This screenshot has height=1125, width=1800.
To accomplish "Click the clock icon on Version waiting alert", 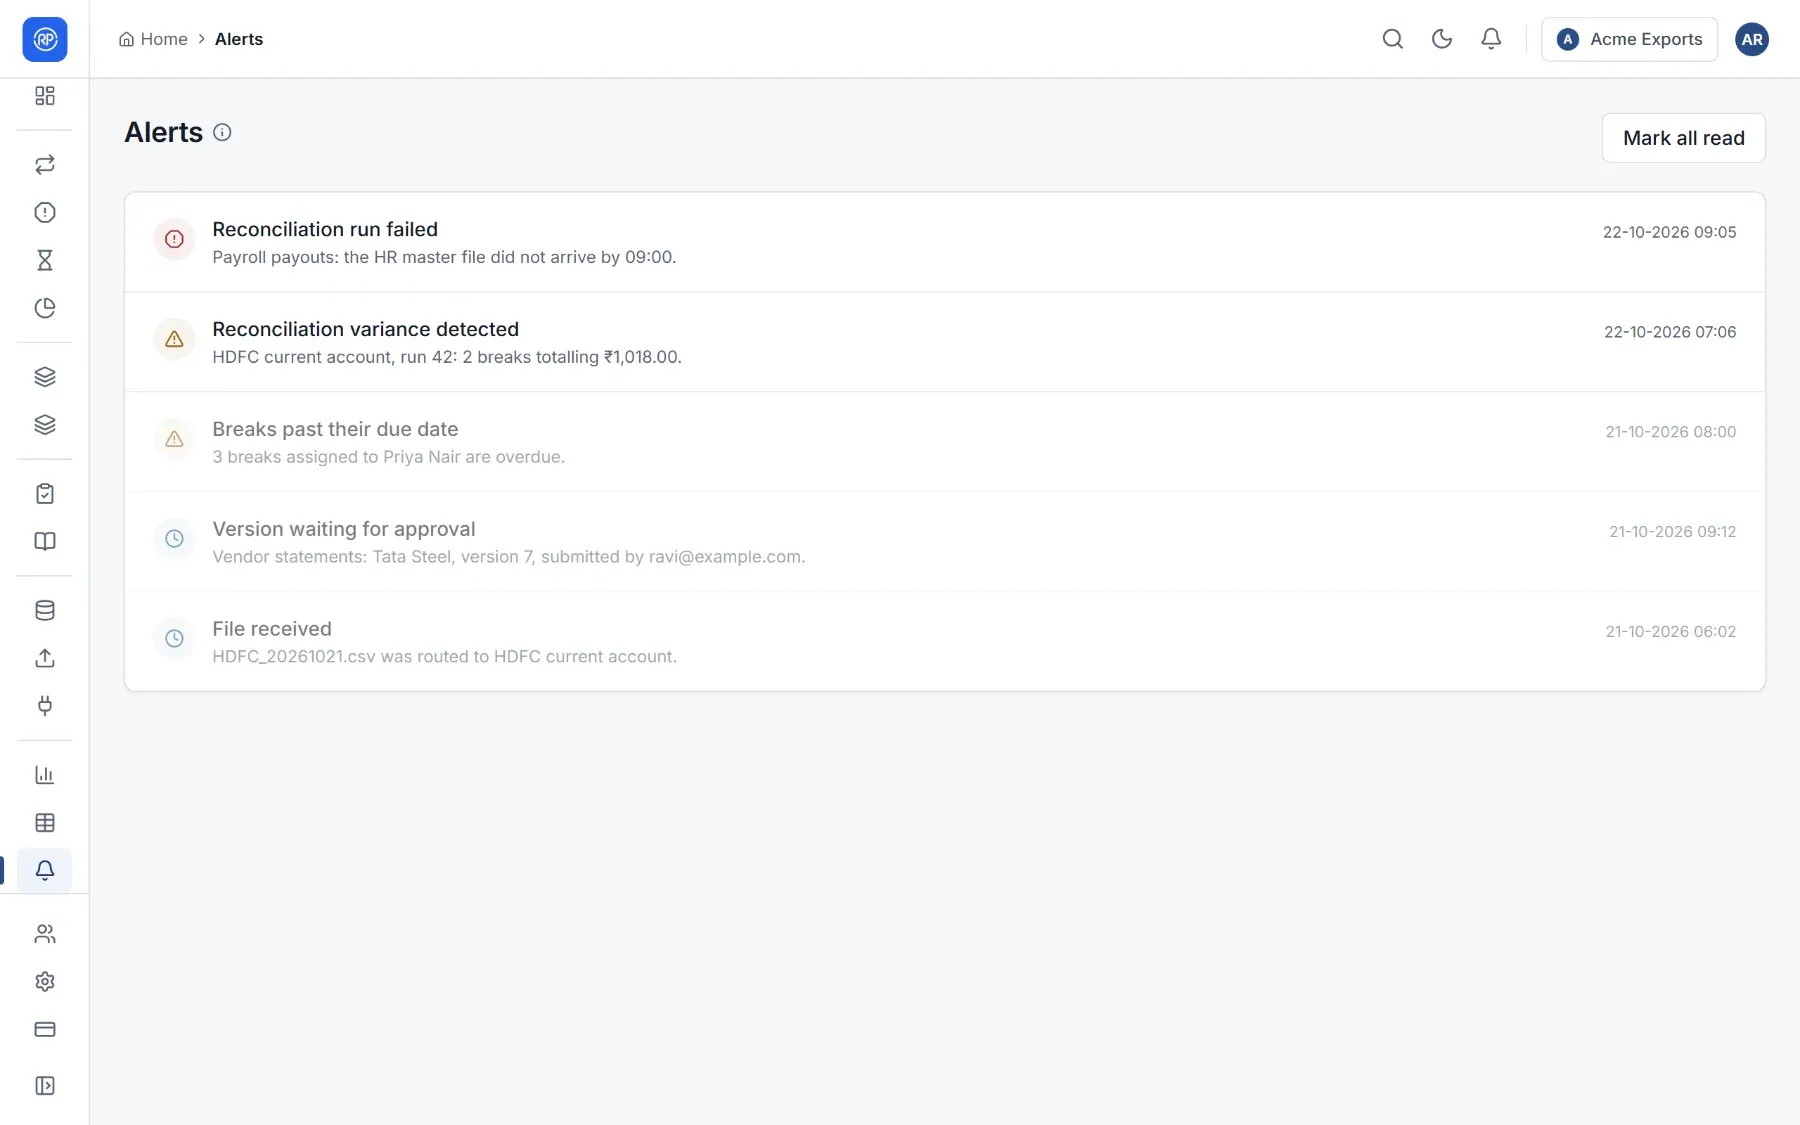I will click(x=174, y=539).
